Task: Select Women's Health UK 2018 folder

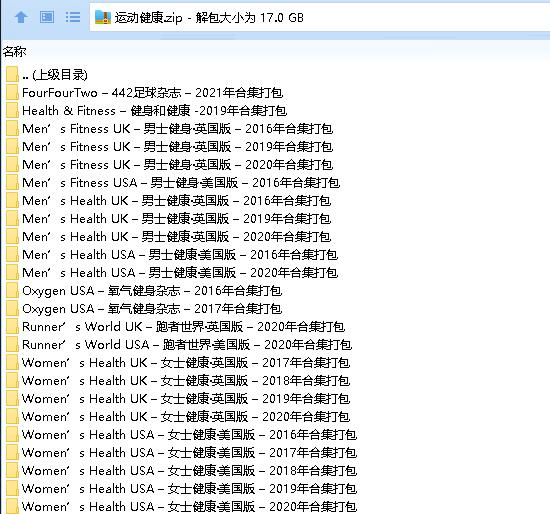Action: point(186,381)
